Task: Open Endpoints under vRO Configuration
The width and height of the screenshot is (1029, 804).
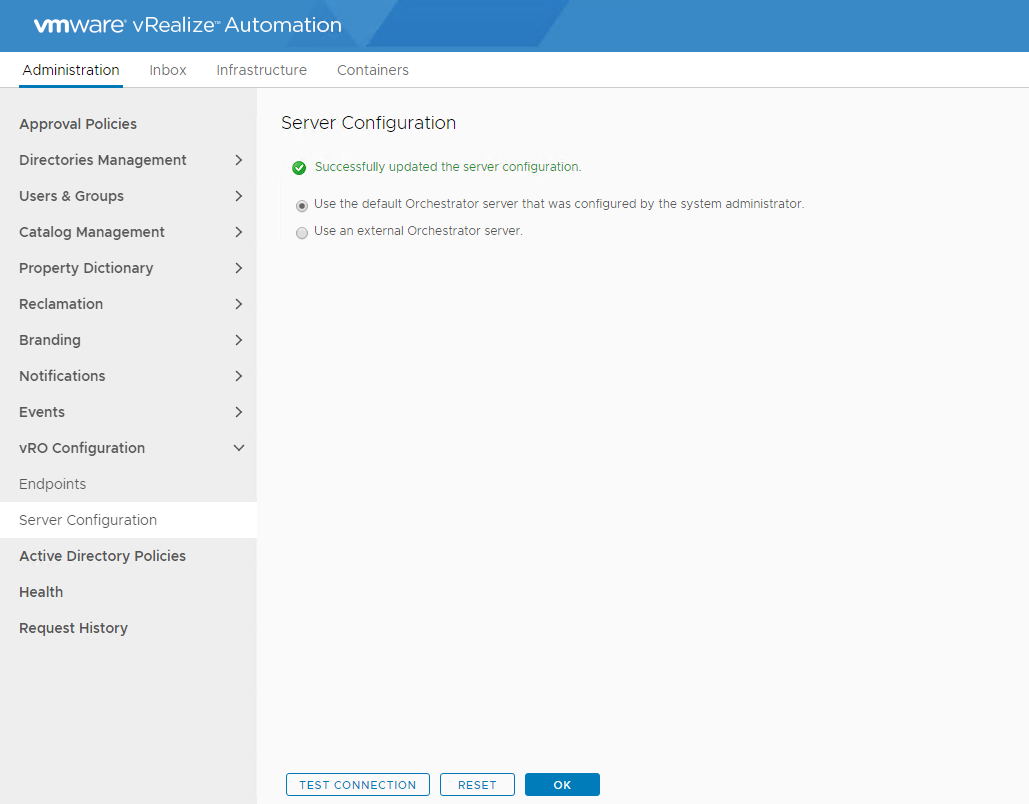Action: (53, 484)
